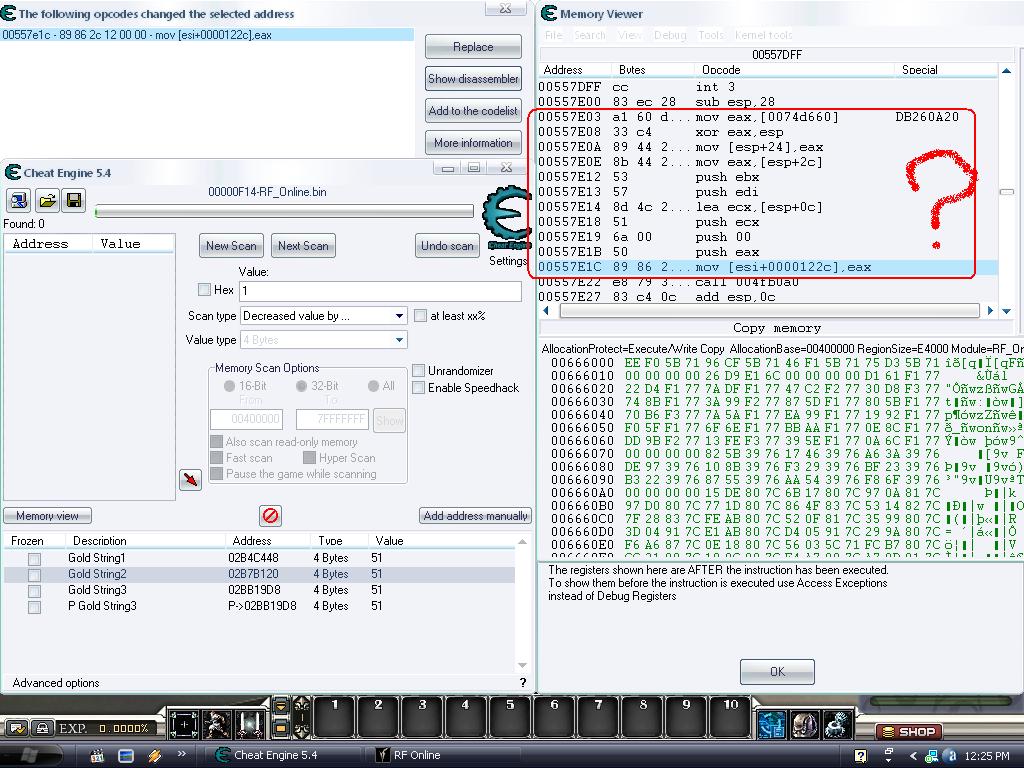This screenshot has width=1024, height=768.
Task: Click the show desktop quick launch icon
Action: [125, 756]
